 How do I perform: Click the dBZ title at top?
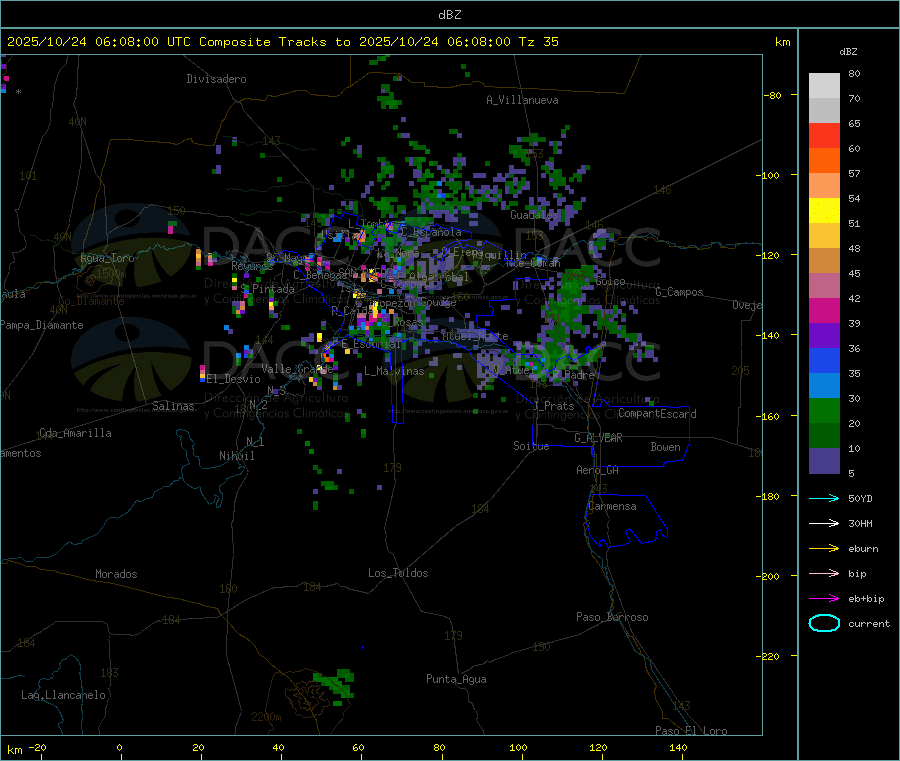449,15
